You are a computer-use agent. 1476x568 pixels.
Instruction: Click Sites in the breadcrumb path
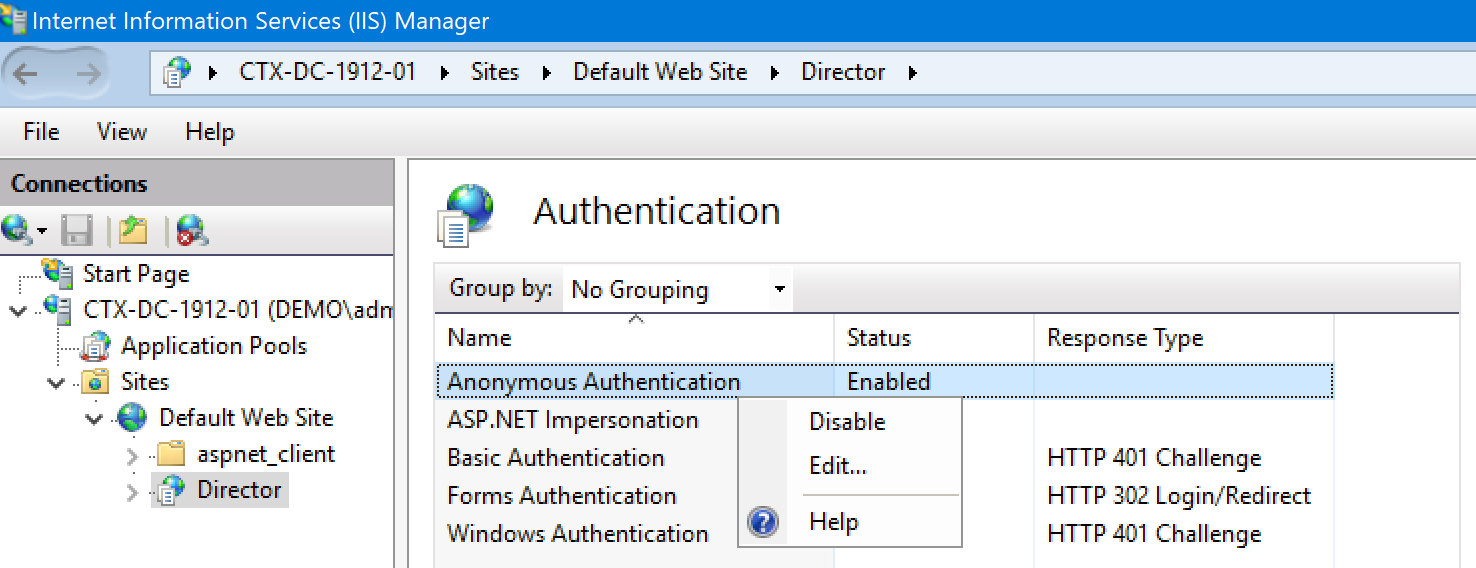coord(495,72)
